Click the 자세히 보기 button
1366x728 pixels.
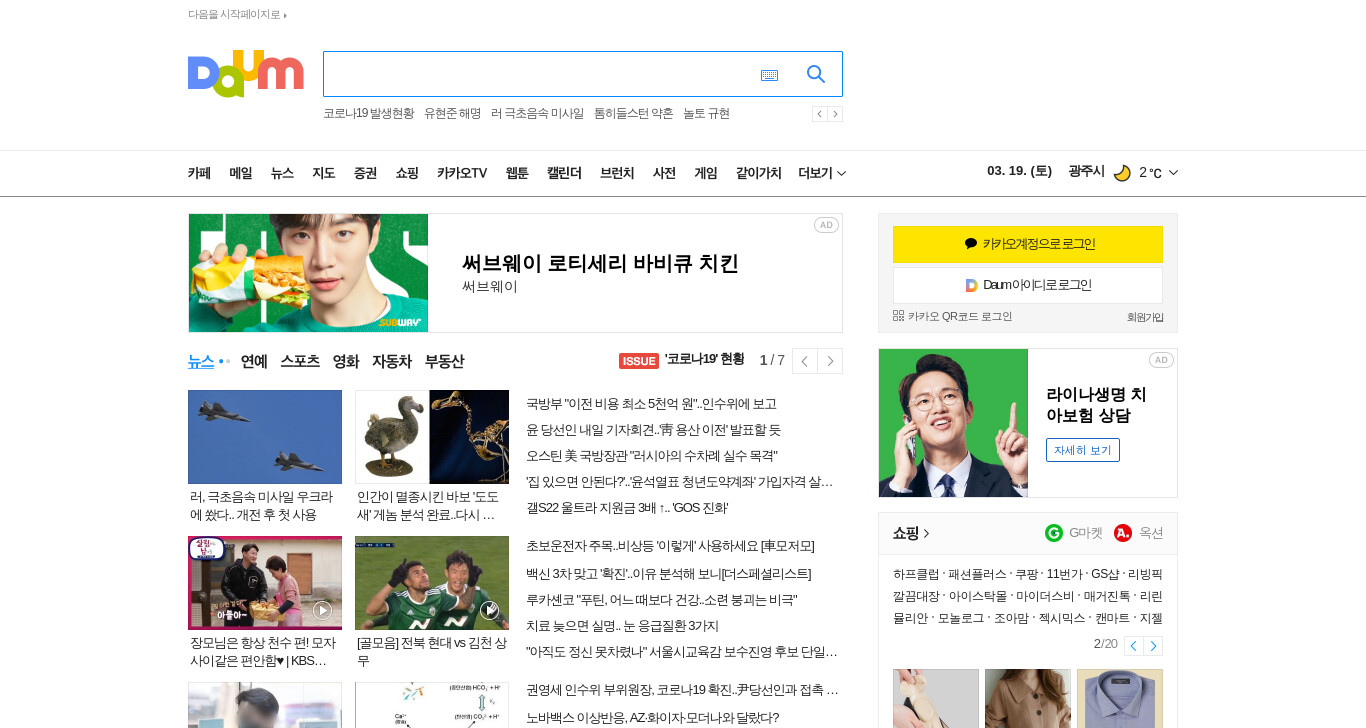1083,450
